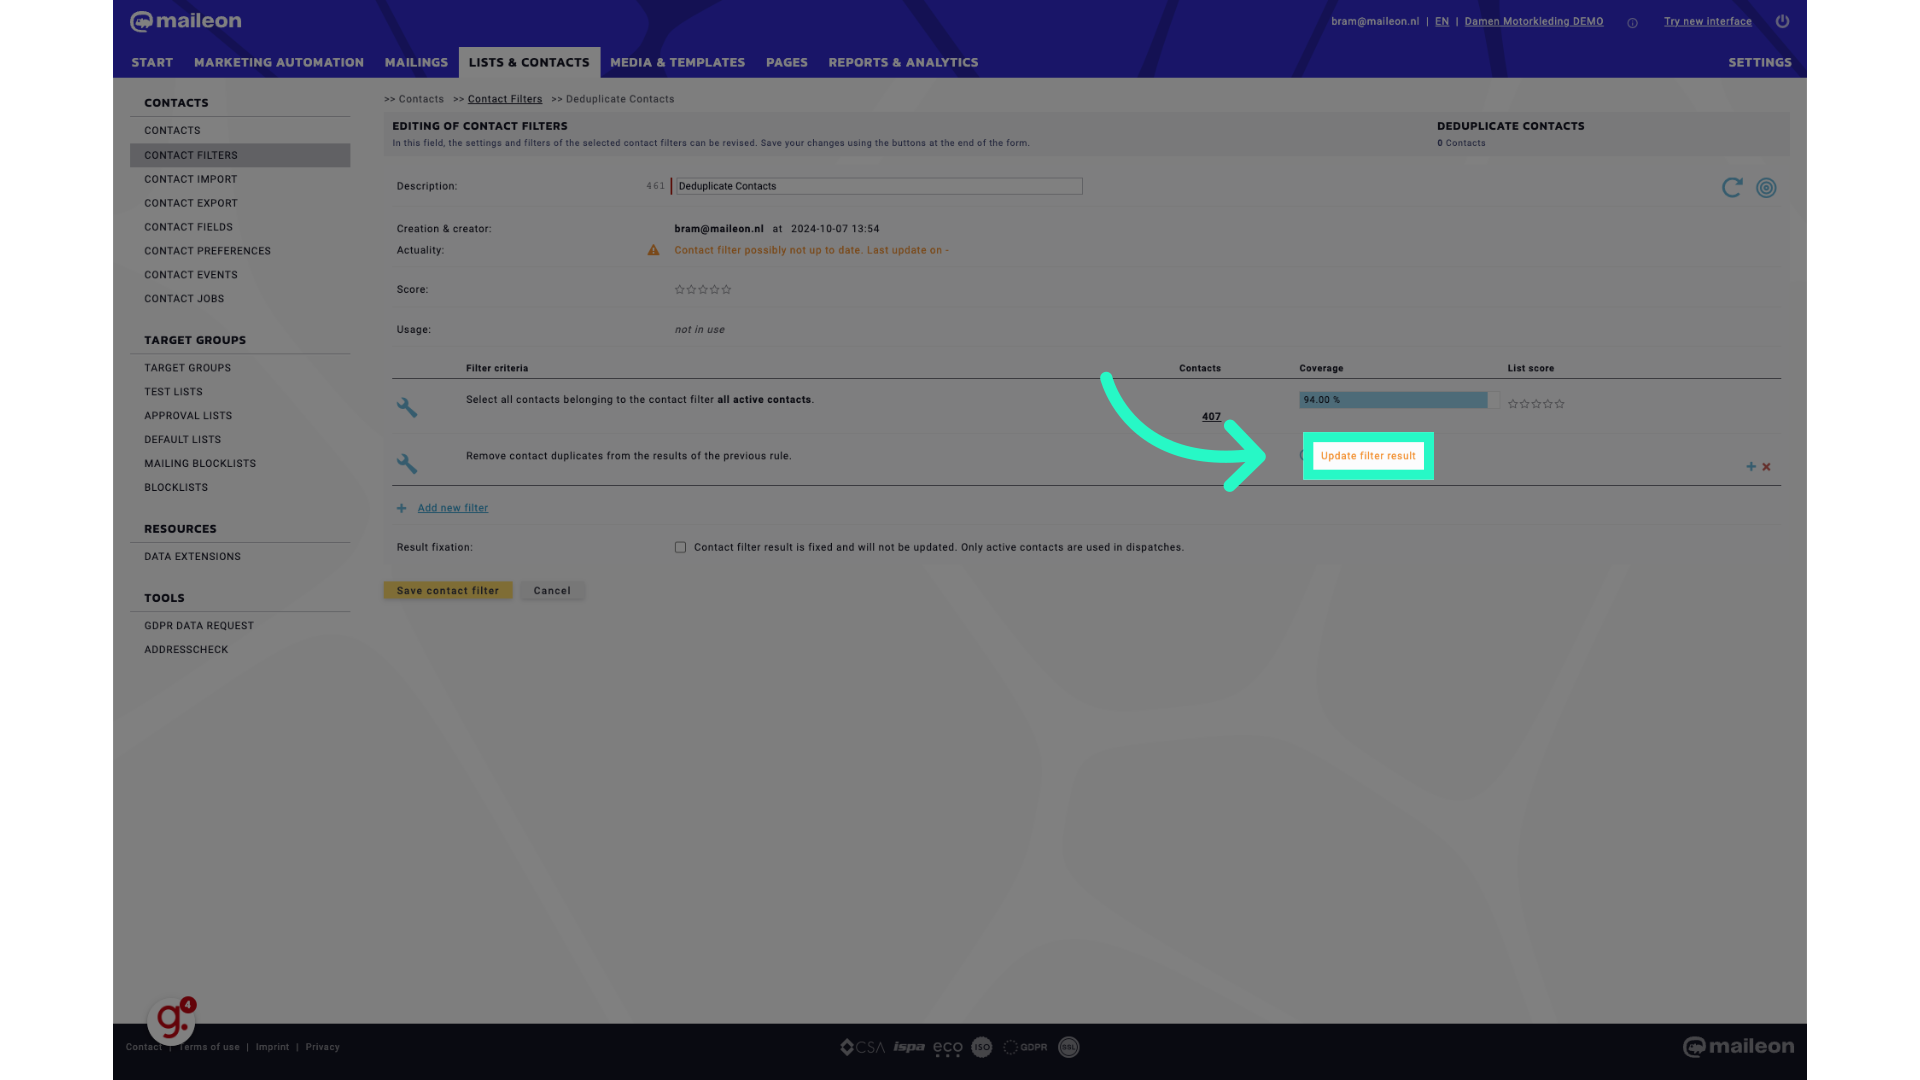Click Update filter result button
Image resolution: width=1920 pixels, height=1080 pixels.
pos(1367,455)
